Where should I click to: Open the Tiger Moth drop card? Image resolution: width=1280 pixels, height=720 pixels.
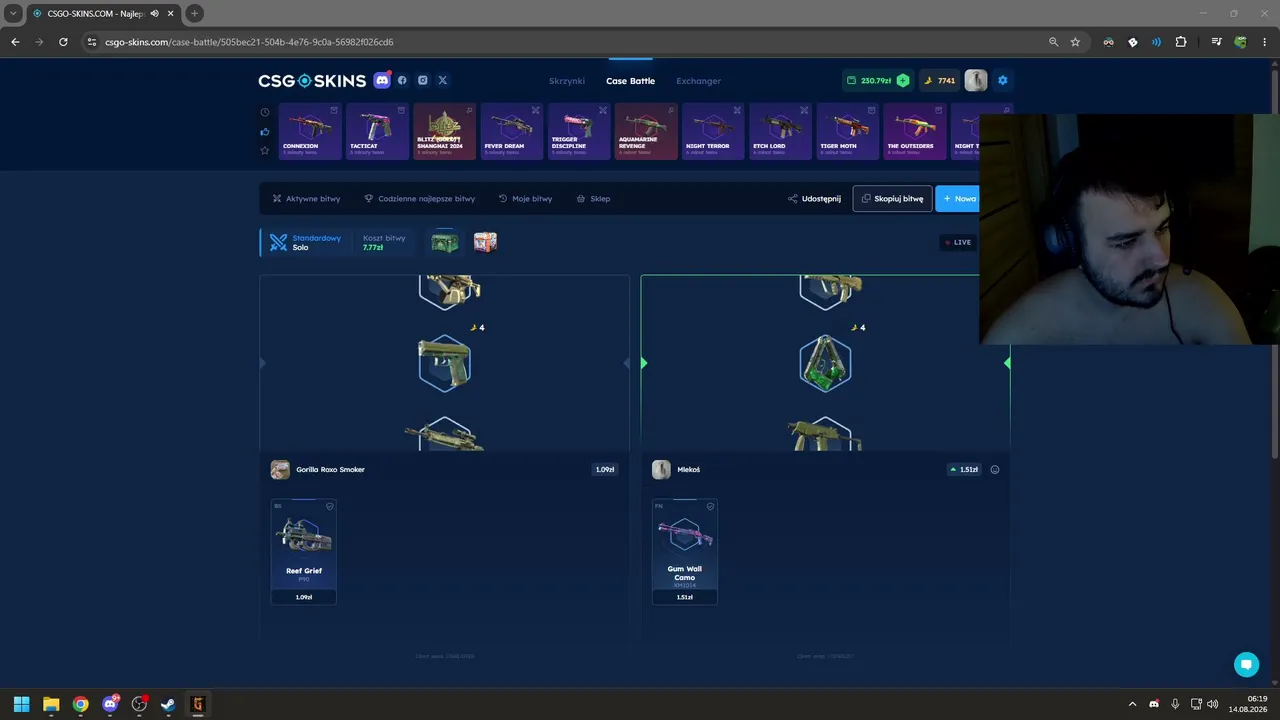pyautogui.click(x=848, y=131)
